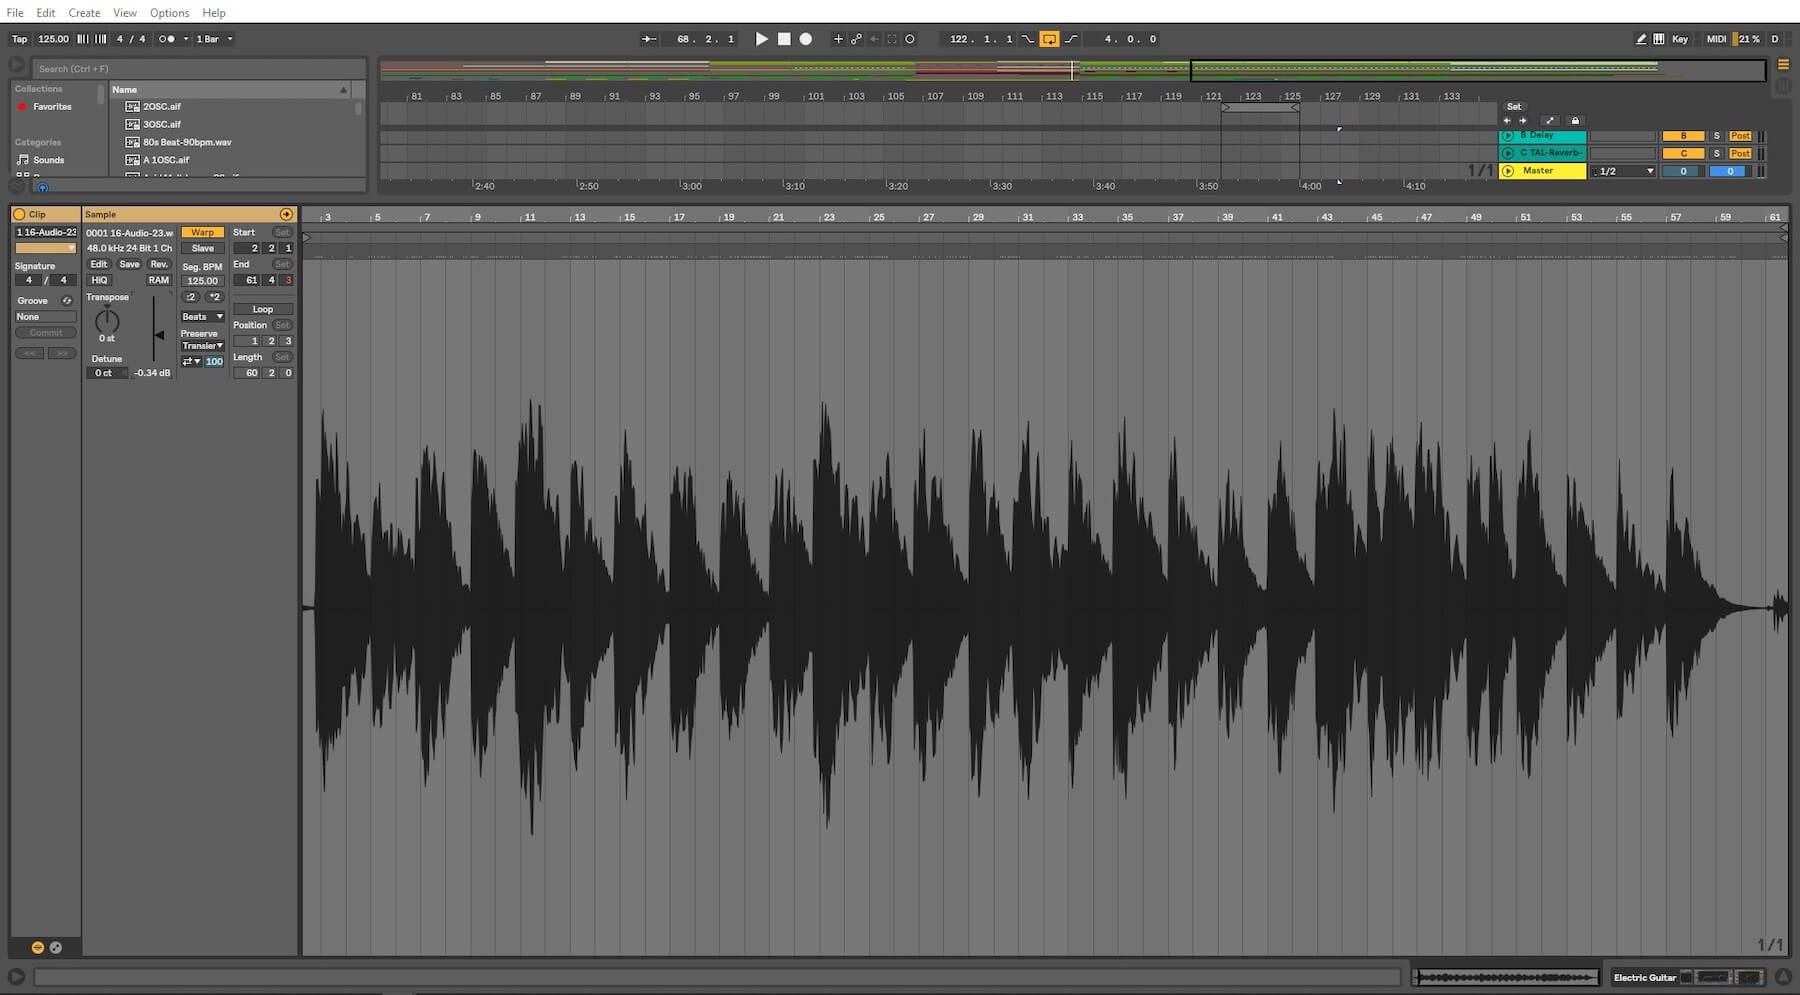1800x995 pixels.
Task: Toggle the HiQ switch
Action: (99, 280)
